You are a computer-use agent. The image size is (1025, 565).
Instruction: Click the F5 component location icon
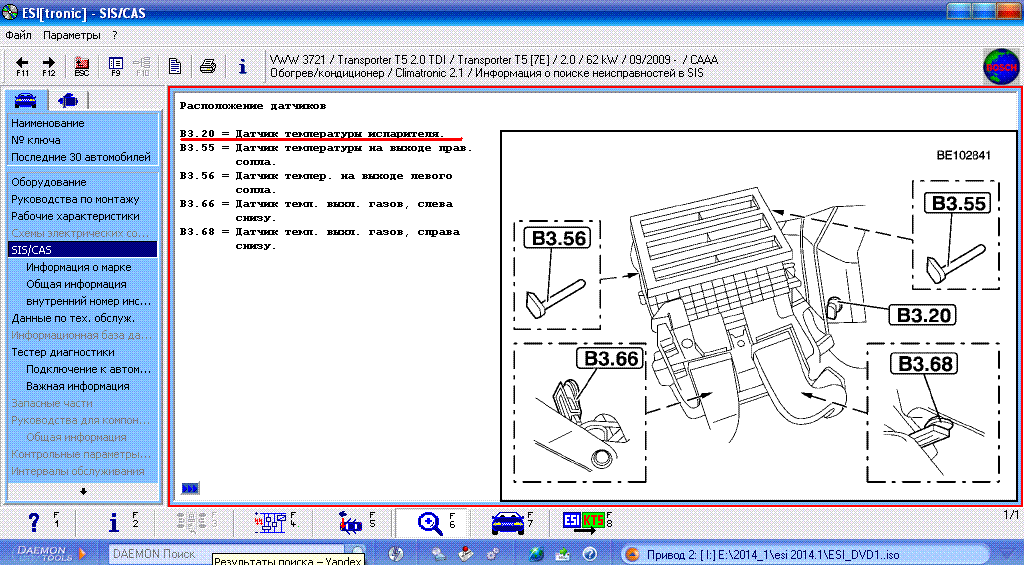(x=350, y=522)
